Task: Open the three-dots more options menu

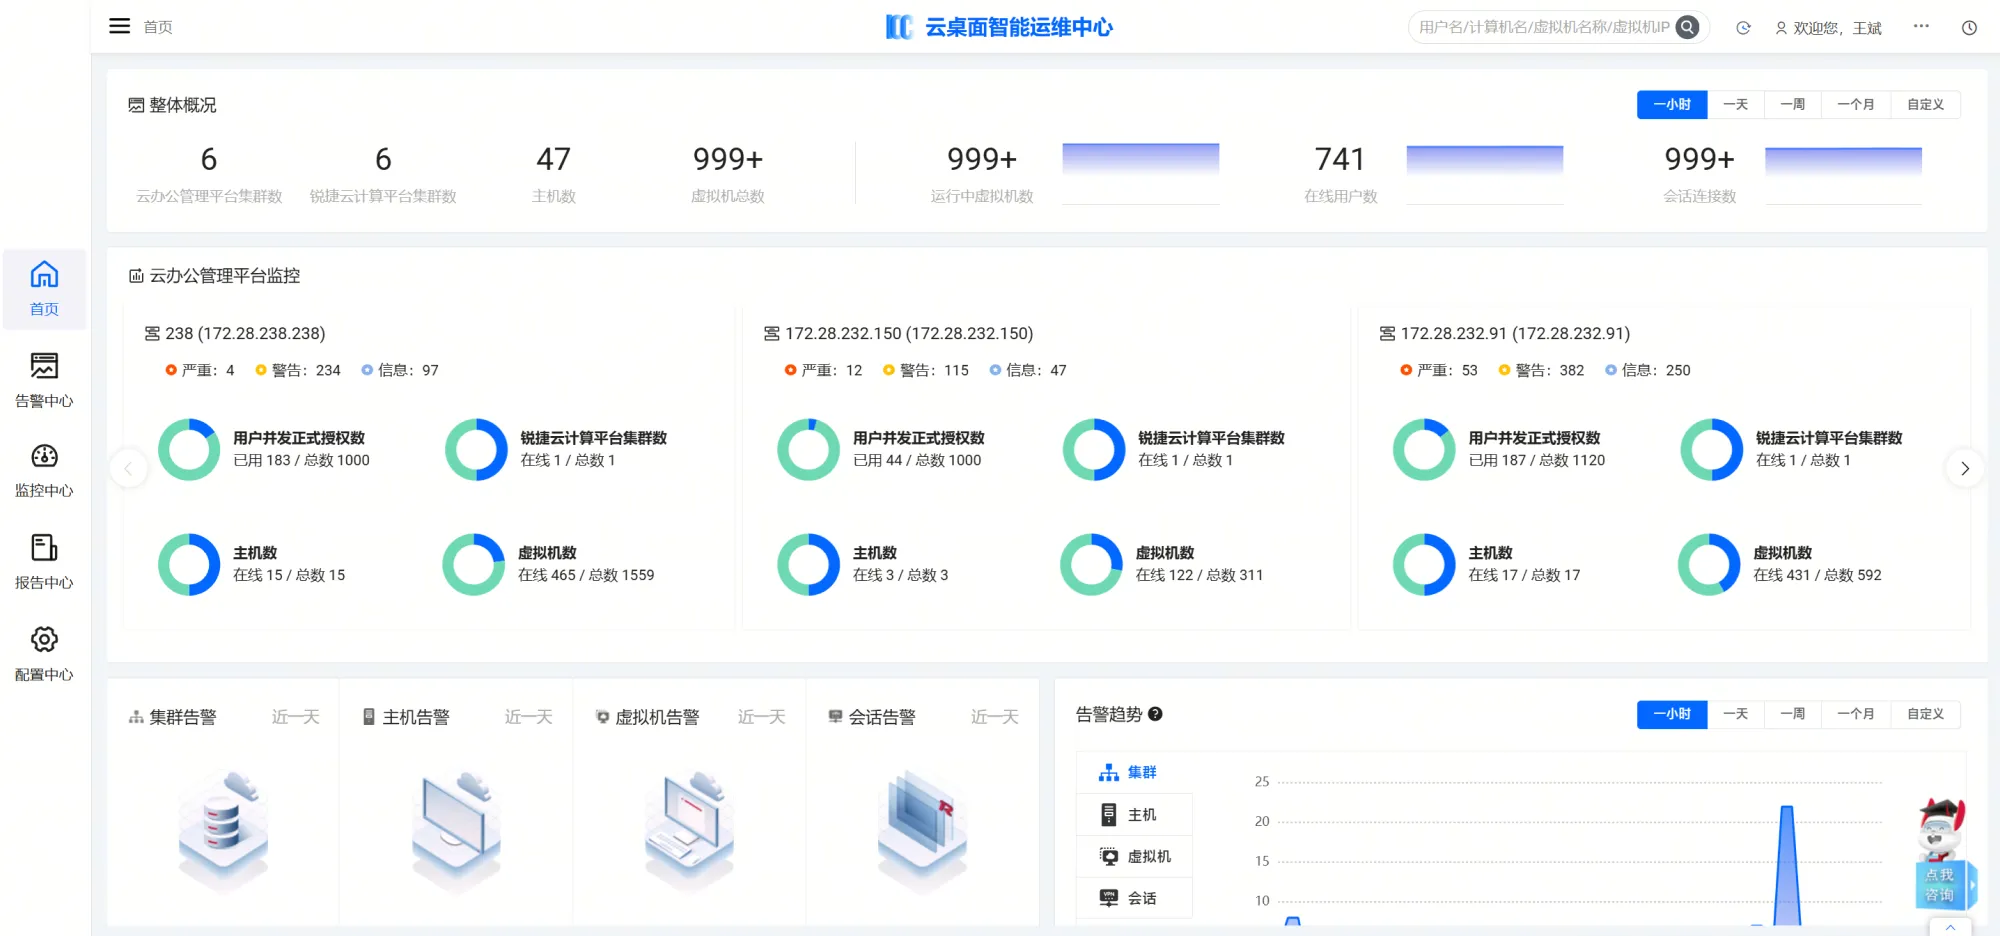Action: coord(1921,27)
